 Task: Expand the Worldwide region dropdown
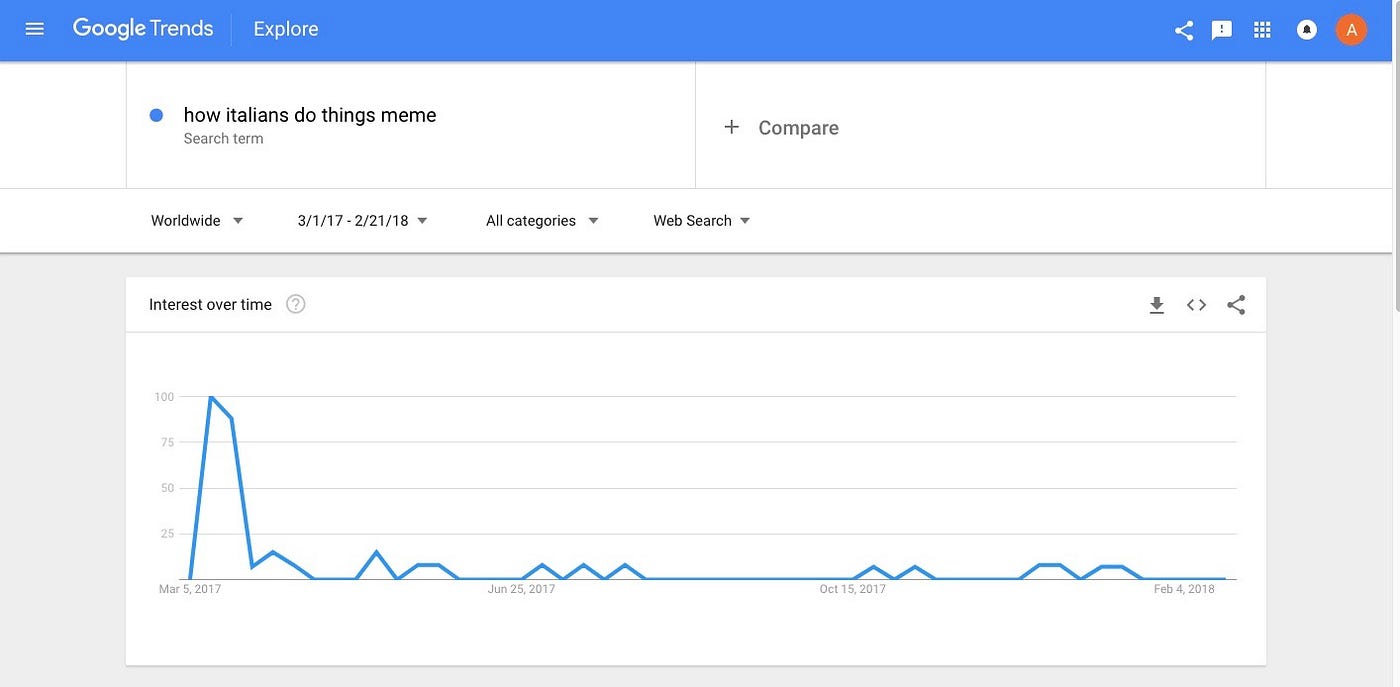pyautogui.click(x=197, y=221)
